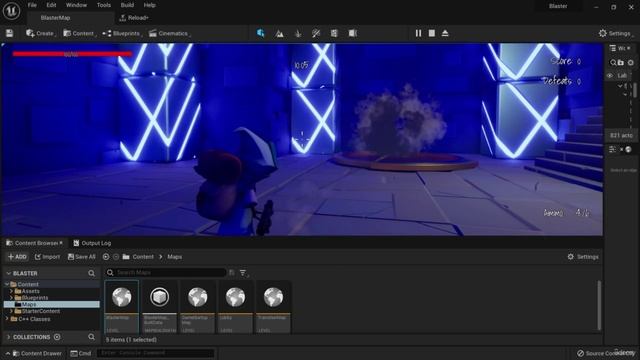The image size is (640, 360).
Task: Expand the Assets folder
Action: 11,291
